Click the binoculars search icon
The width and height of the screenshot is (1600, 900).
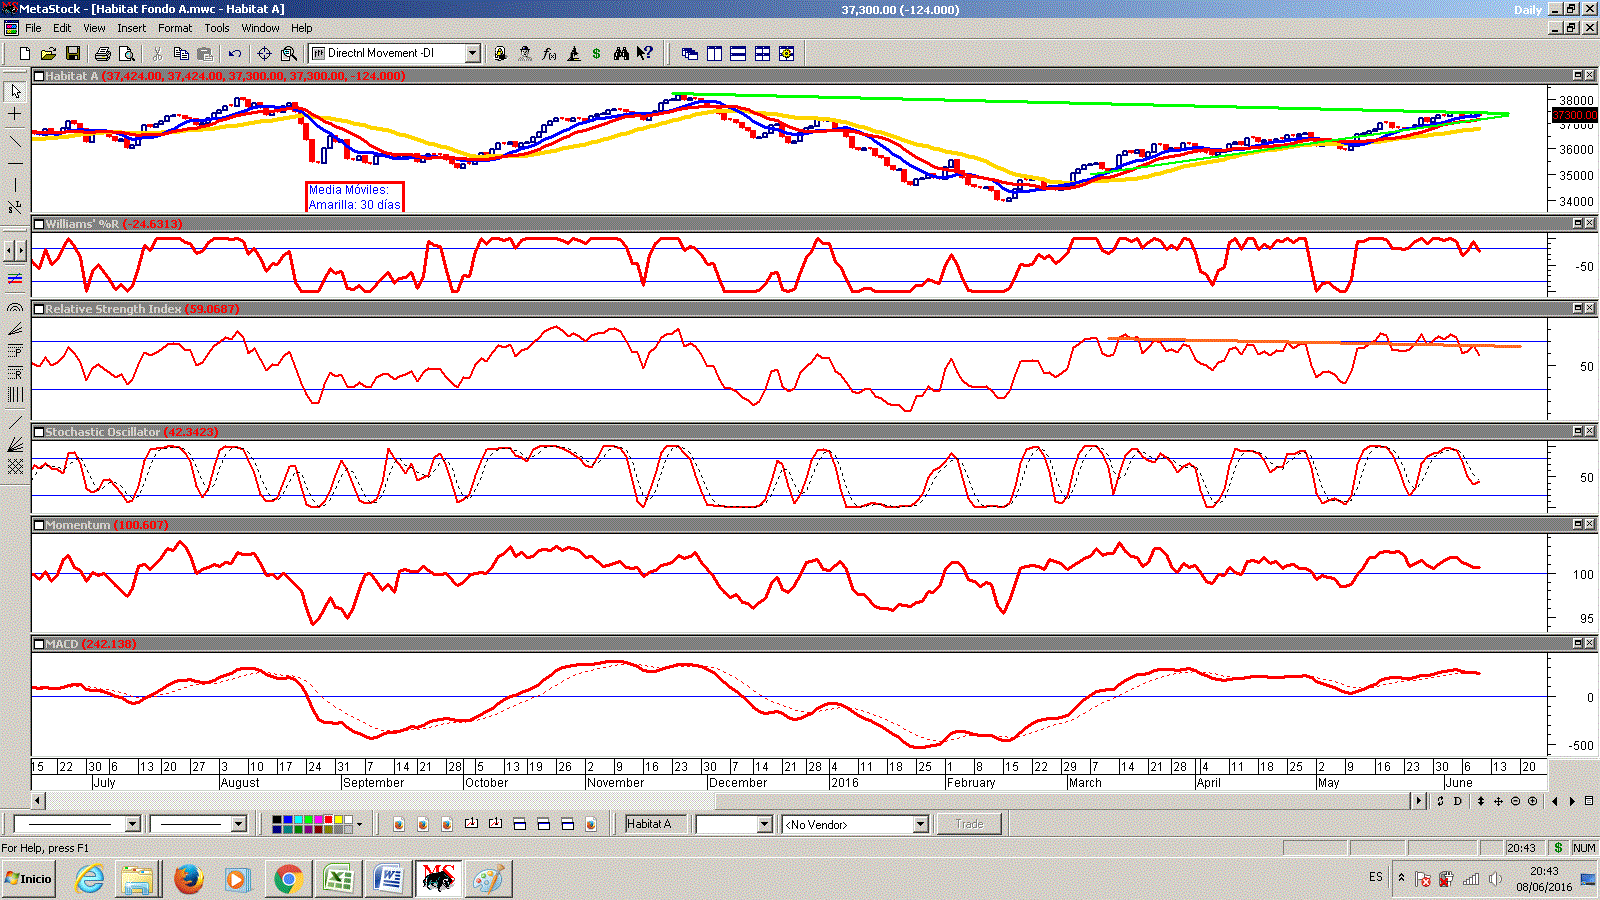click(621, 54)
